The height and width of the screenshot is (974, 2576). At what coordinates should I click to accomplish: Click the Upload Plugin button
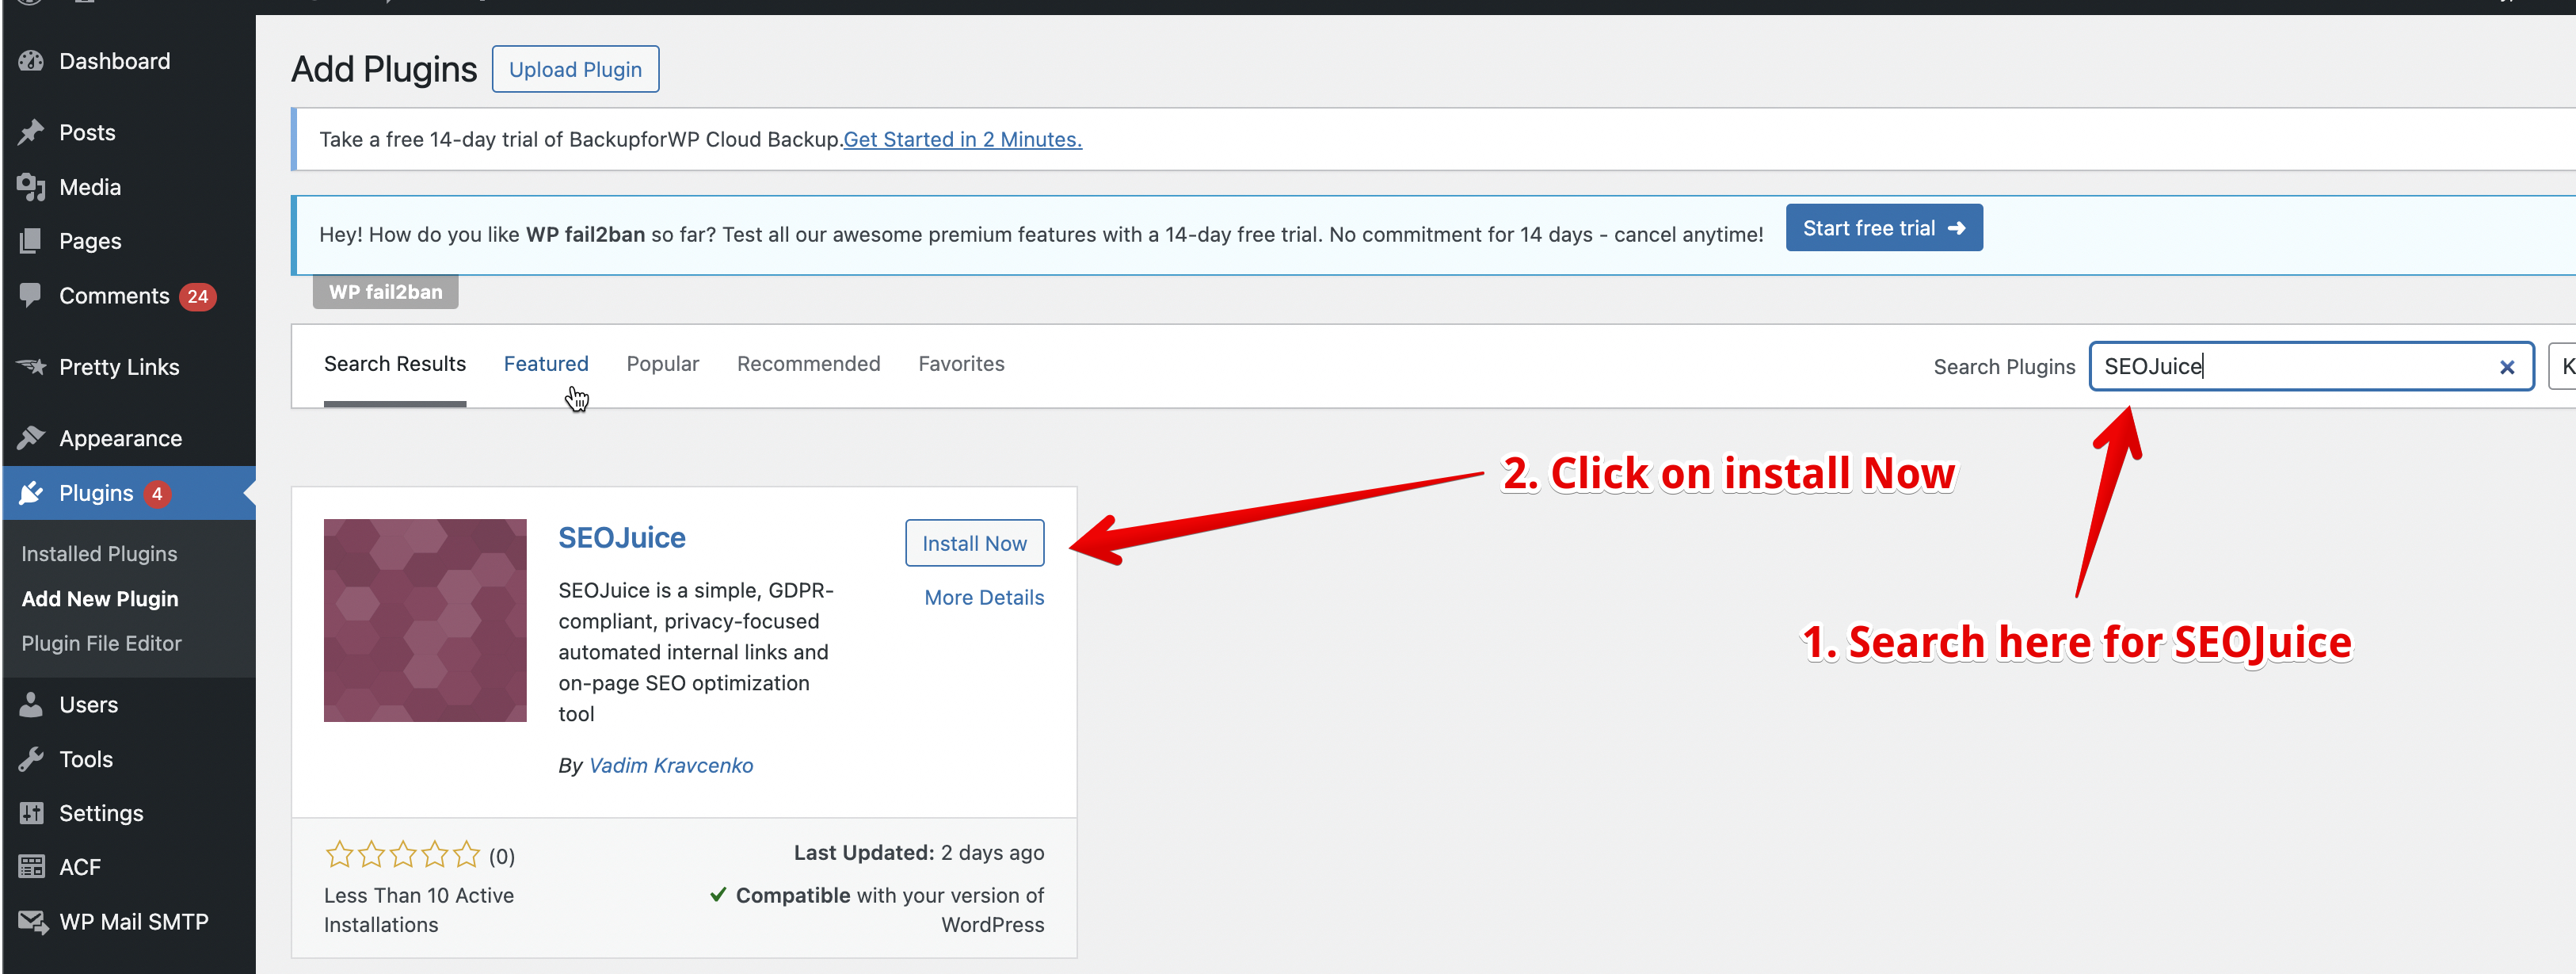point(575,68)
